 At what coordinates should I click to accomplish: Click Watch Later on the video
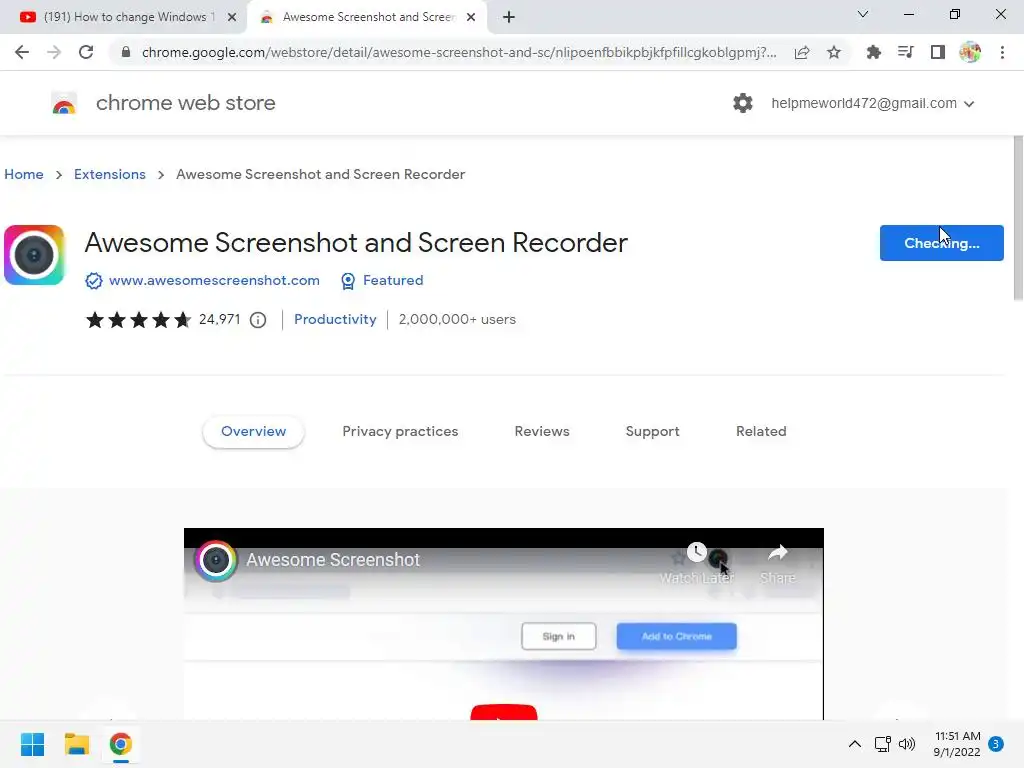pyautogui.click(x=697, y=564)
